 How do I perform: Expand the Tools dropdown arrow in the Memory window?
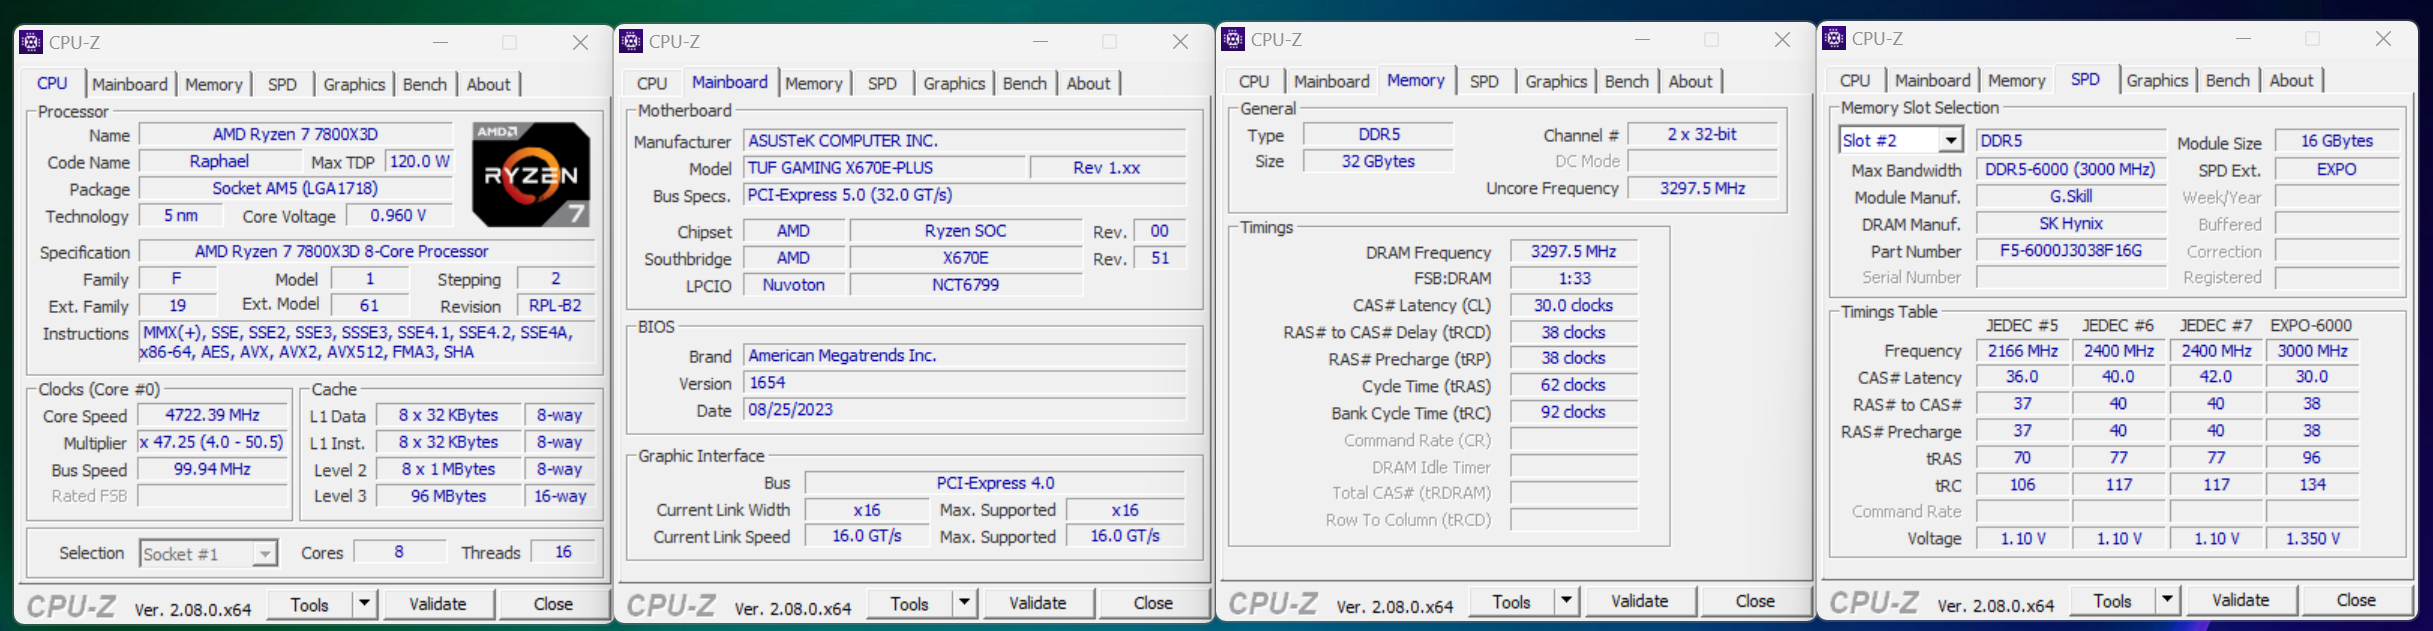1567,601
